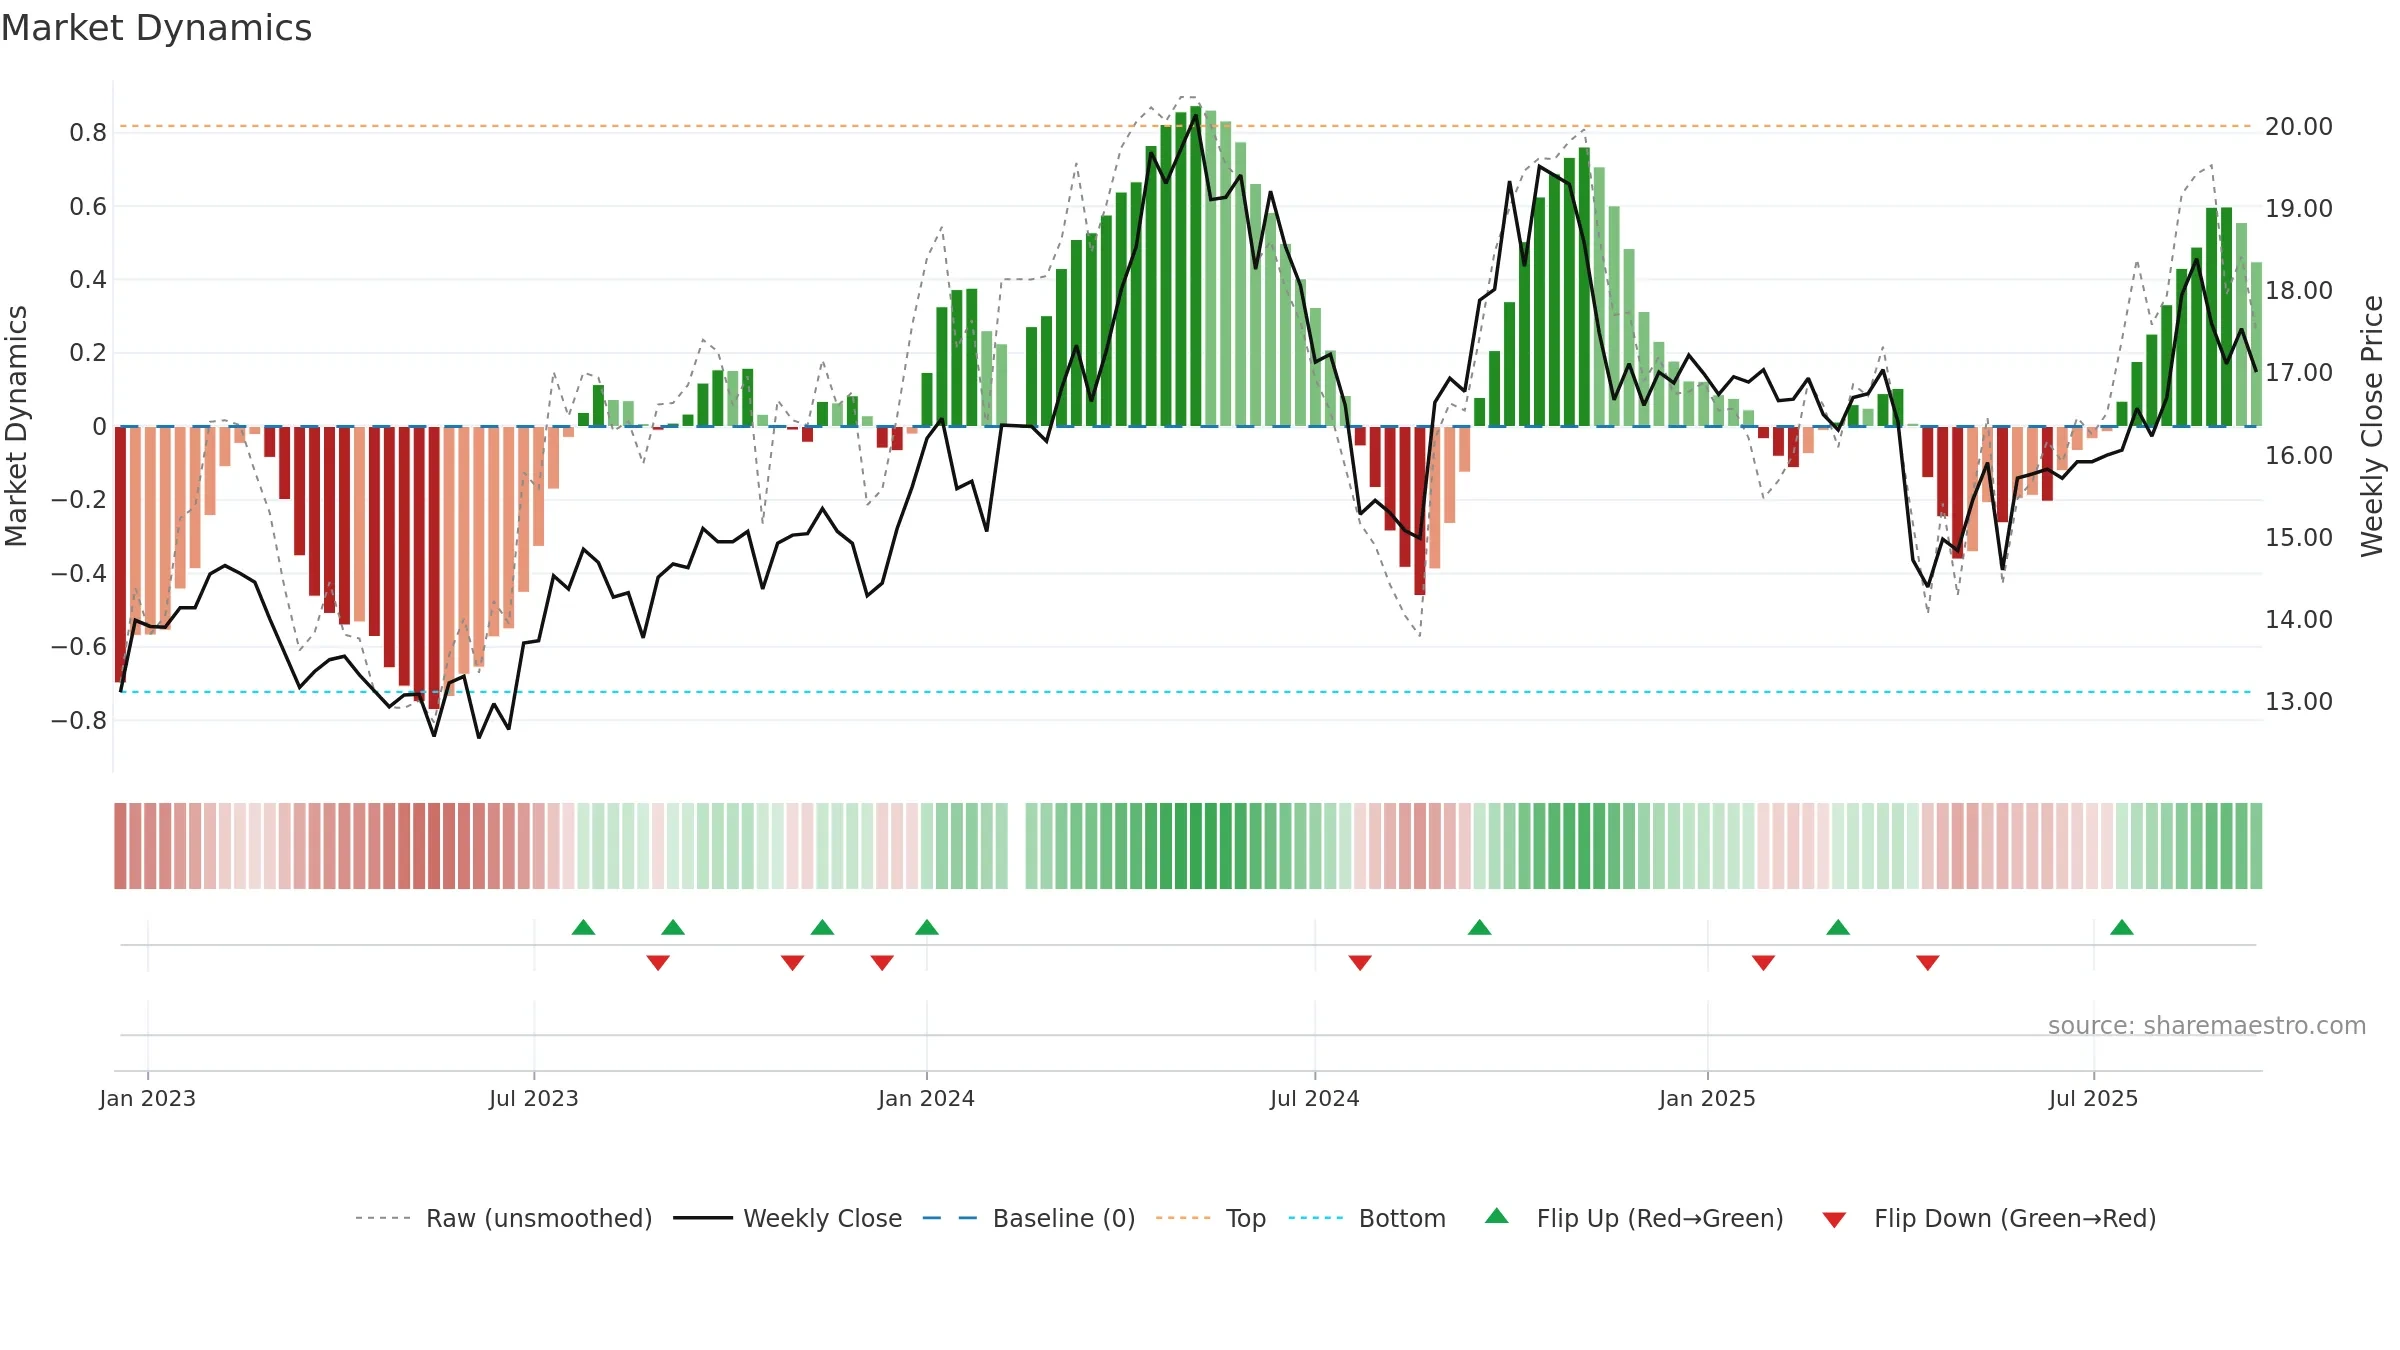Click the 16.00 price axis label

coord(2299,456)
